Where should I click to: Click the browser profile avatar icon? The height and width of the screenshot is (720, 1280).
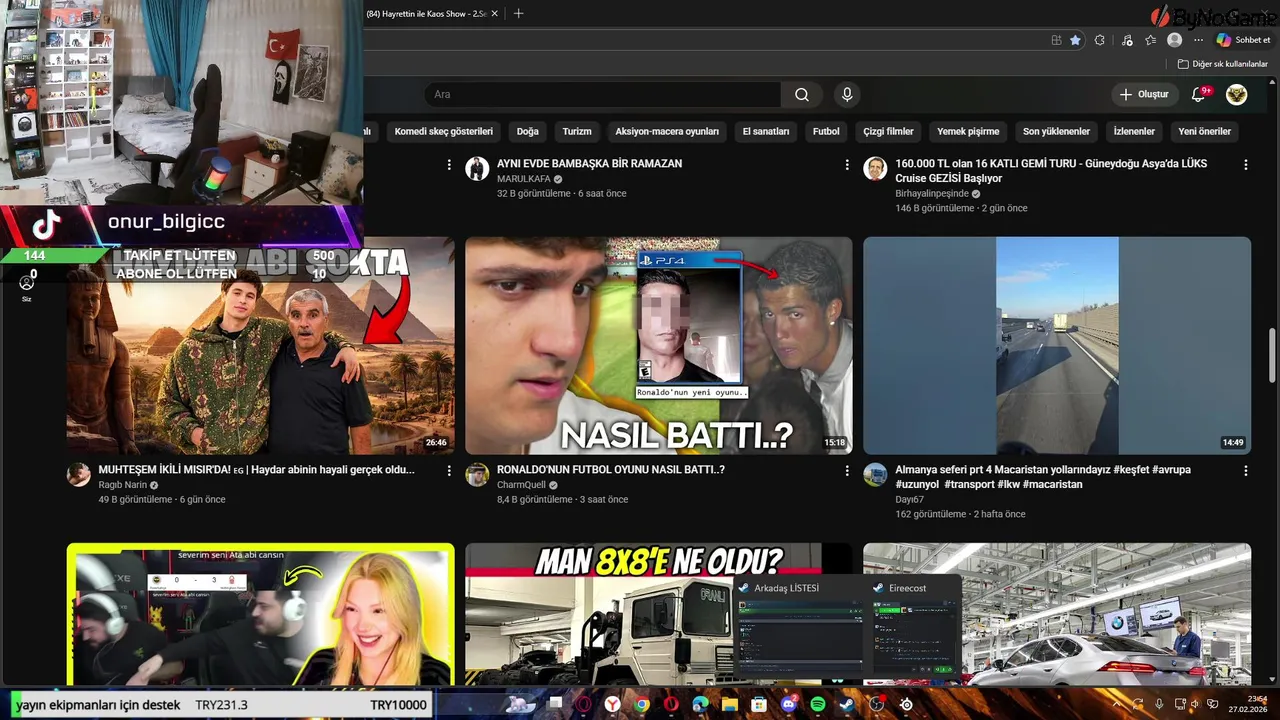point(1175,40)
